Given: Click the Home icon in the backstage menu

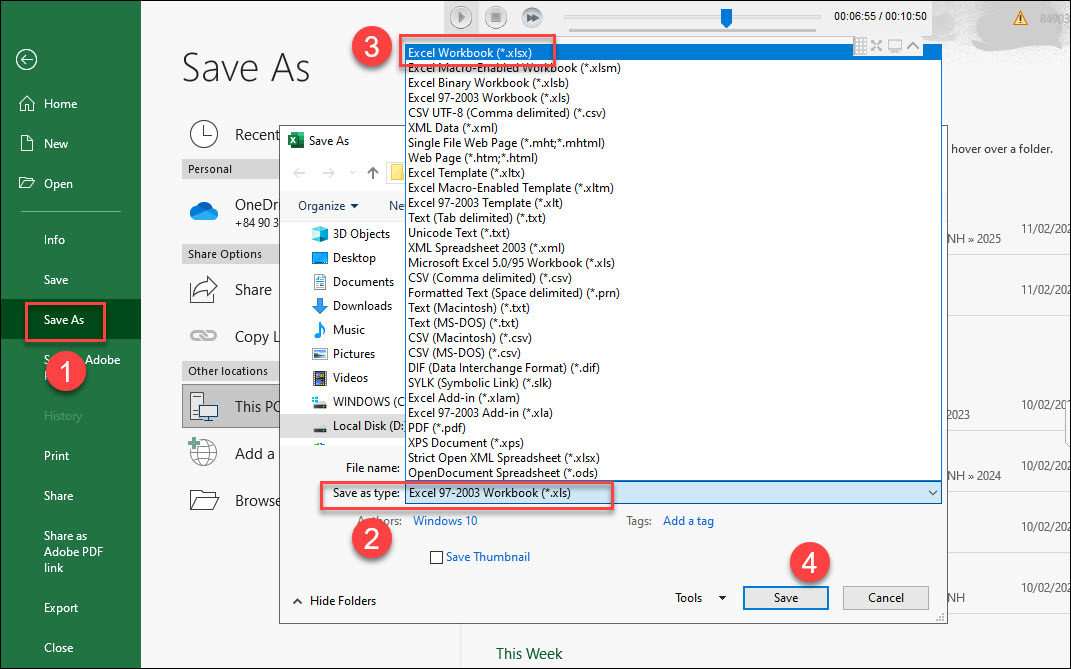Looking at the screenshot, I should click(27, 104).
